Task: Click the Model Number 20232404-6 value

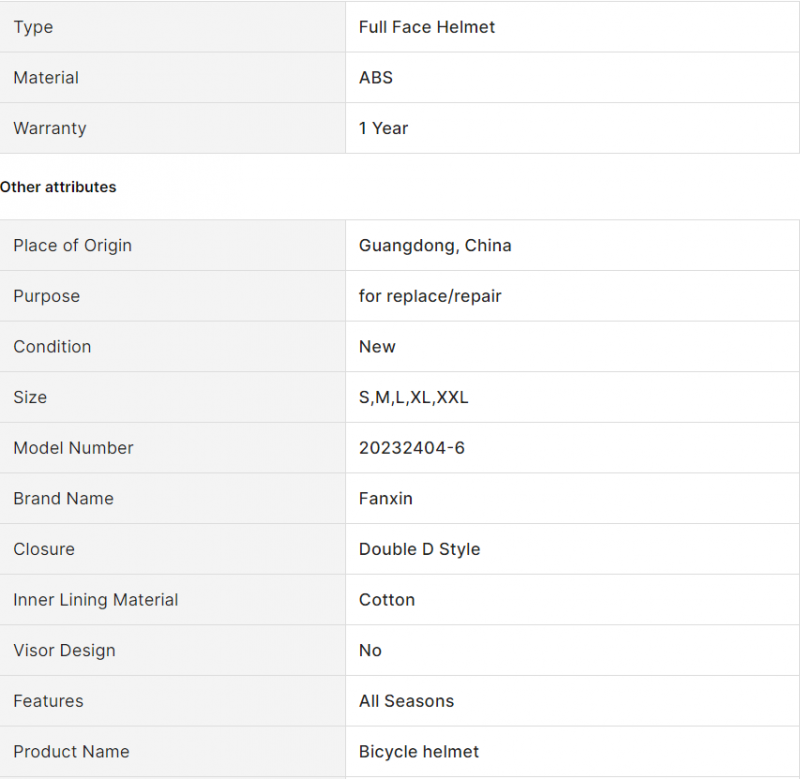Action: 412,447
